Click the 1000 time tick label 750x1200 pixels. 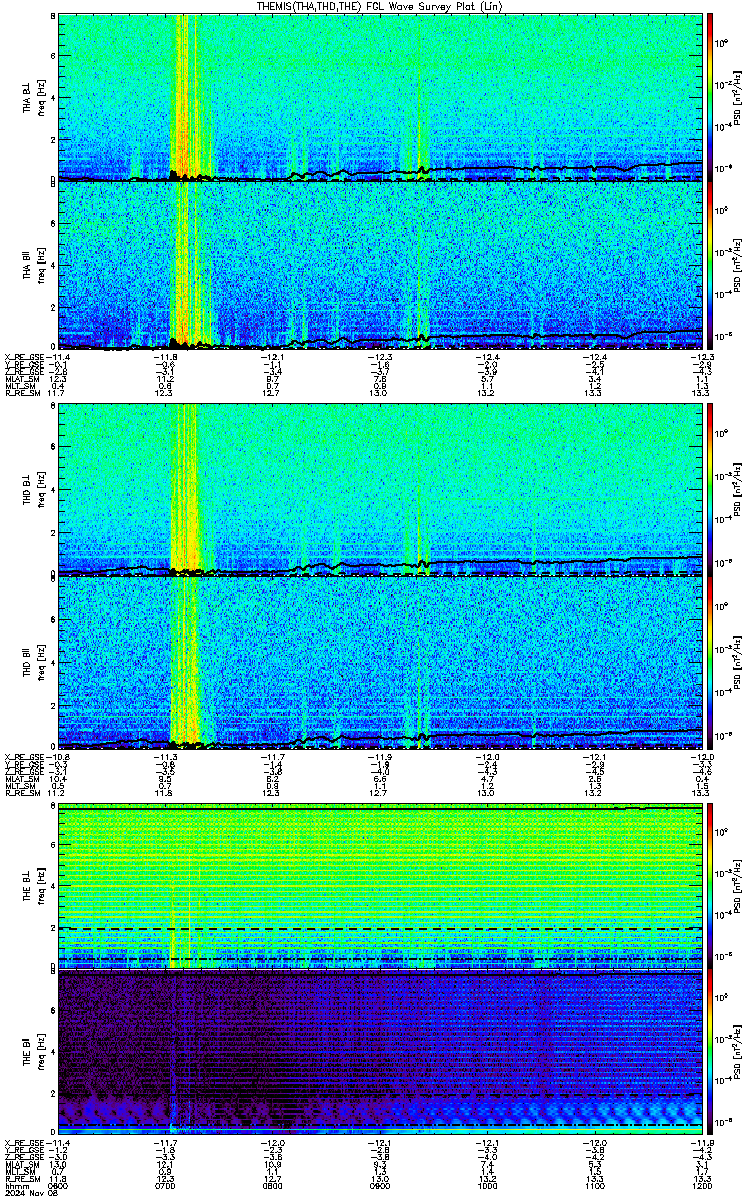488,1186
